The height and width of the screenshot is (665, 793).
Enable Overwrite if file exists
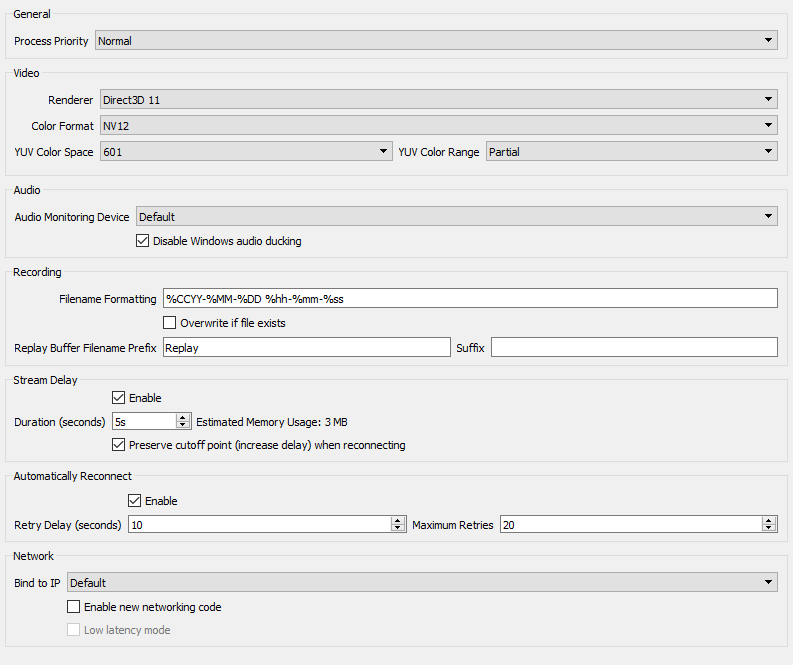170,323
